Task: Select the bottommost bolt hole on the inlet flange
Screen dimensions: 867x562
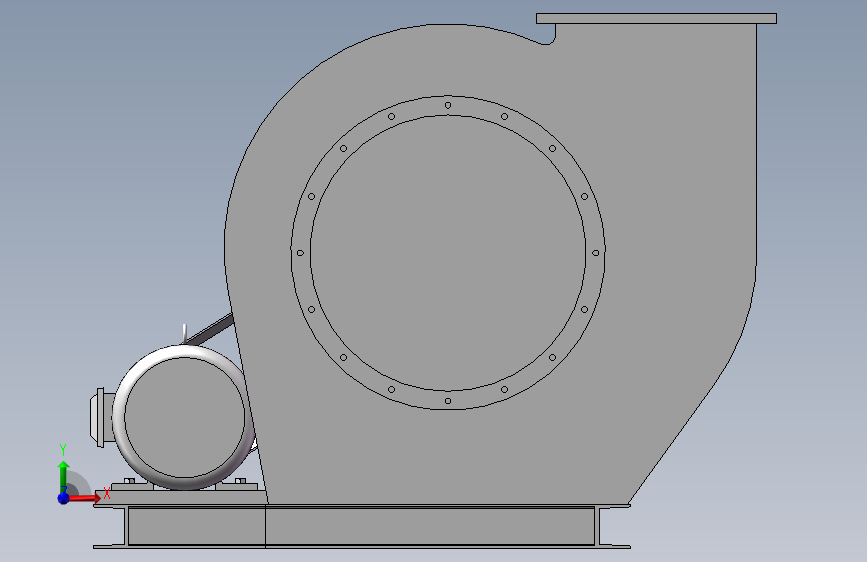Action: click(448, 401)
